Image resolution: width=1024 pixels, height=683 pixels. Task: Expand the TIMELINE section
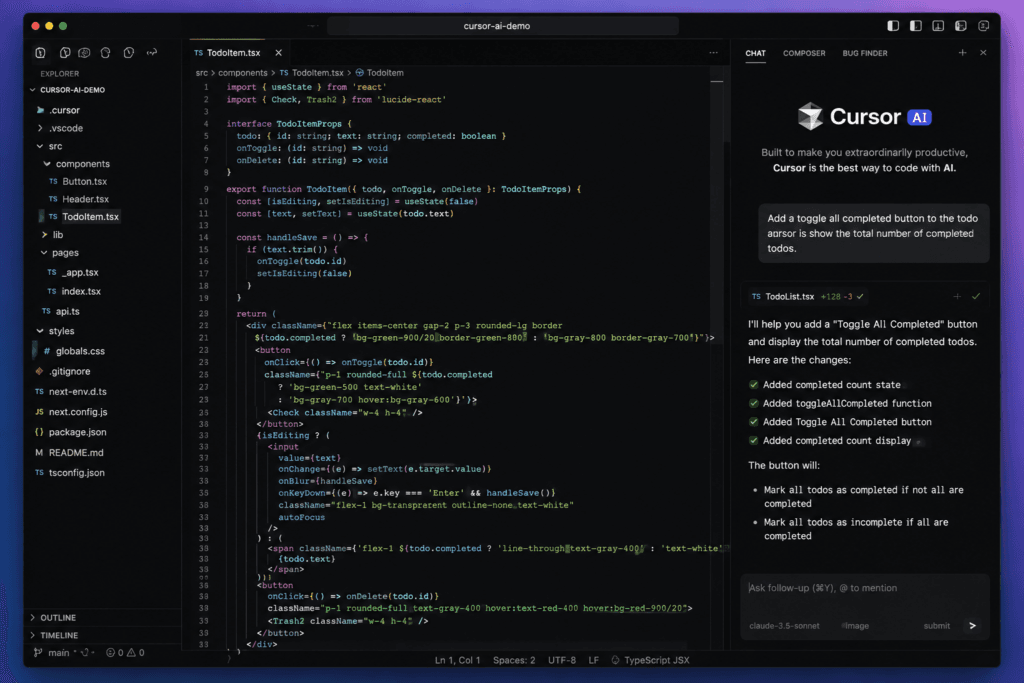click(x=33, y=635)
